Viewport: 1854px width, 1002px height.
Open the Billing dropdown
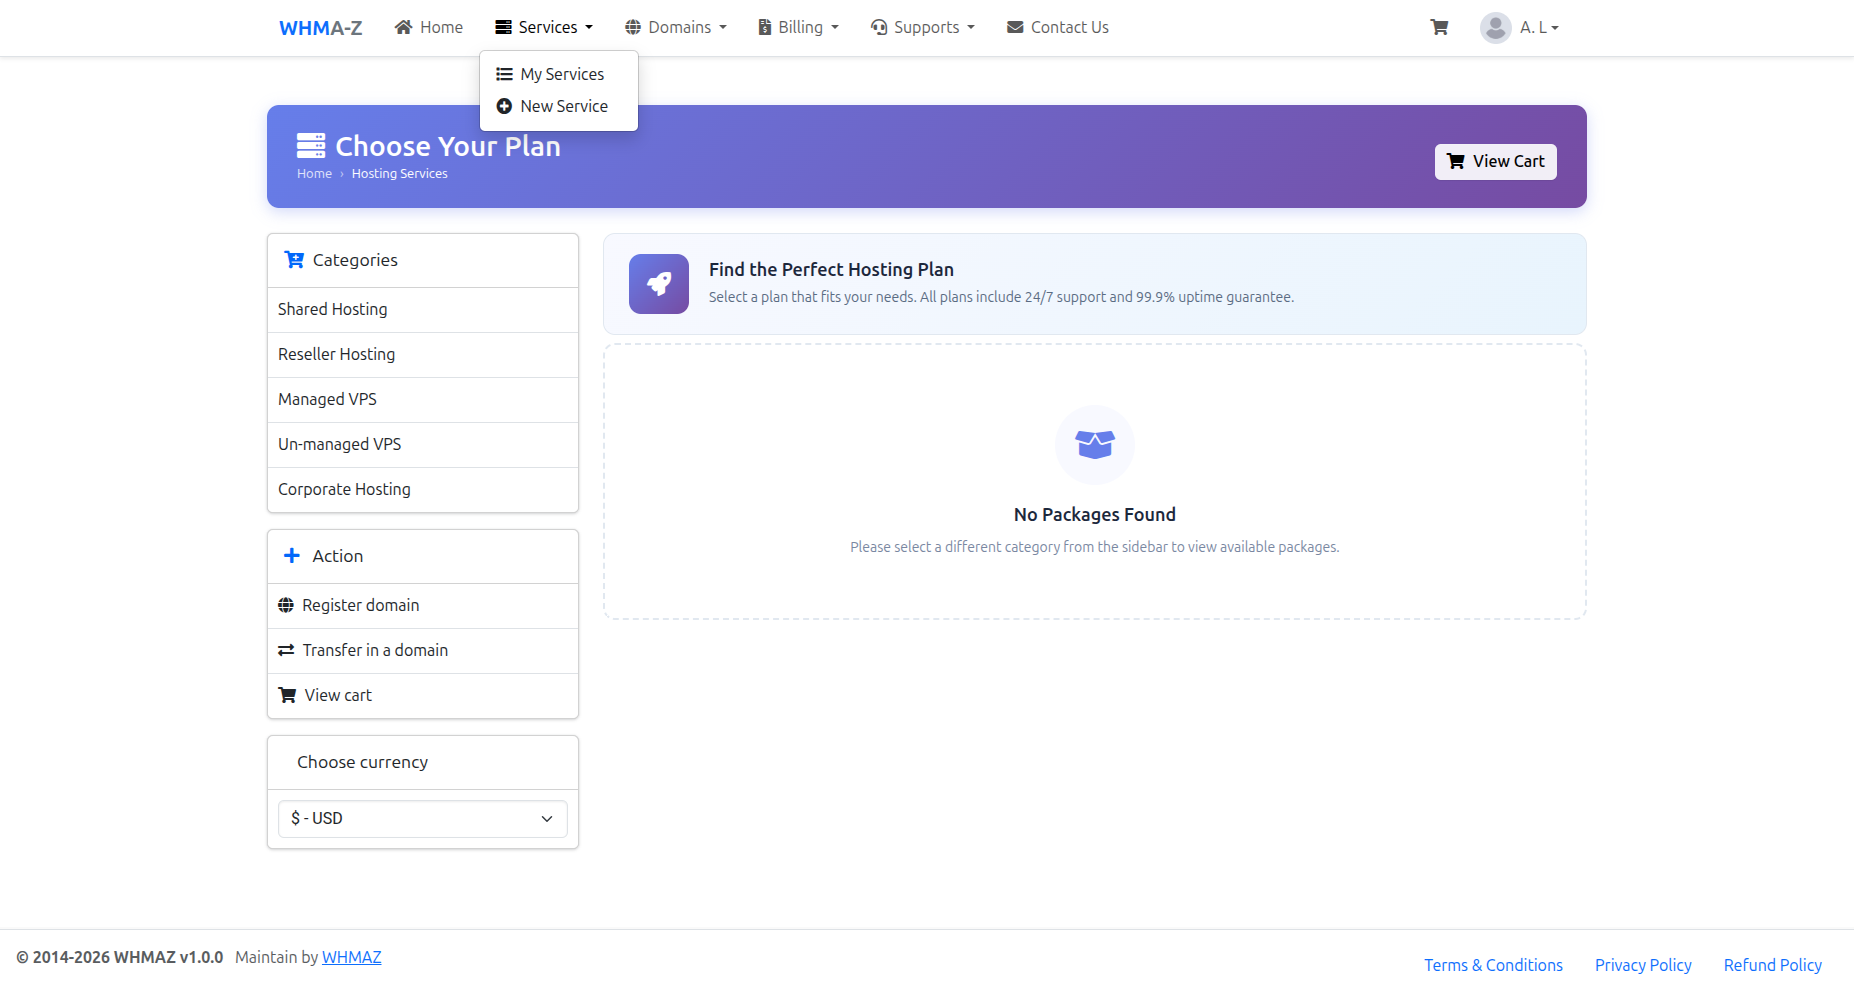click(797, 27)
